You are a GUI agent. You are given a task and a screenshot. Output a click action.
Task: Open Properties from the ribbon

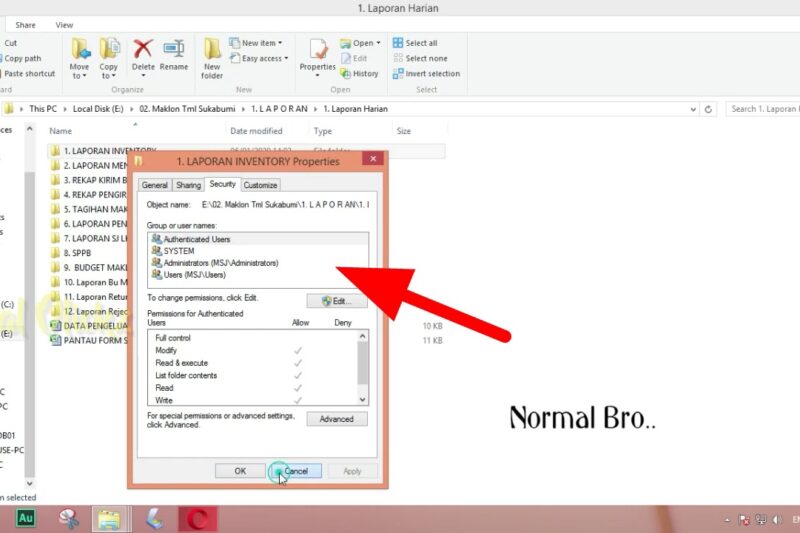pyautogui.click(x=318, y=56)
